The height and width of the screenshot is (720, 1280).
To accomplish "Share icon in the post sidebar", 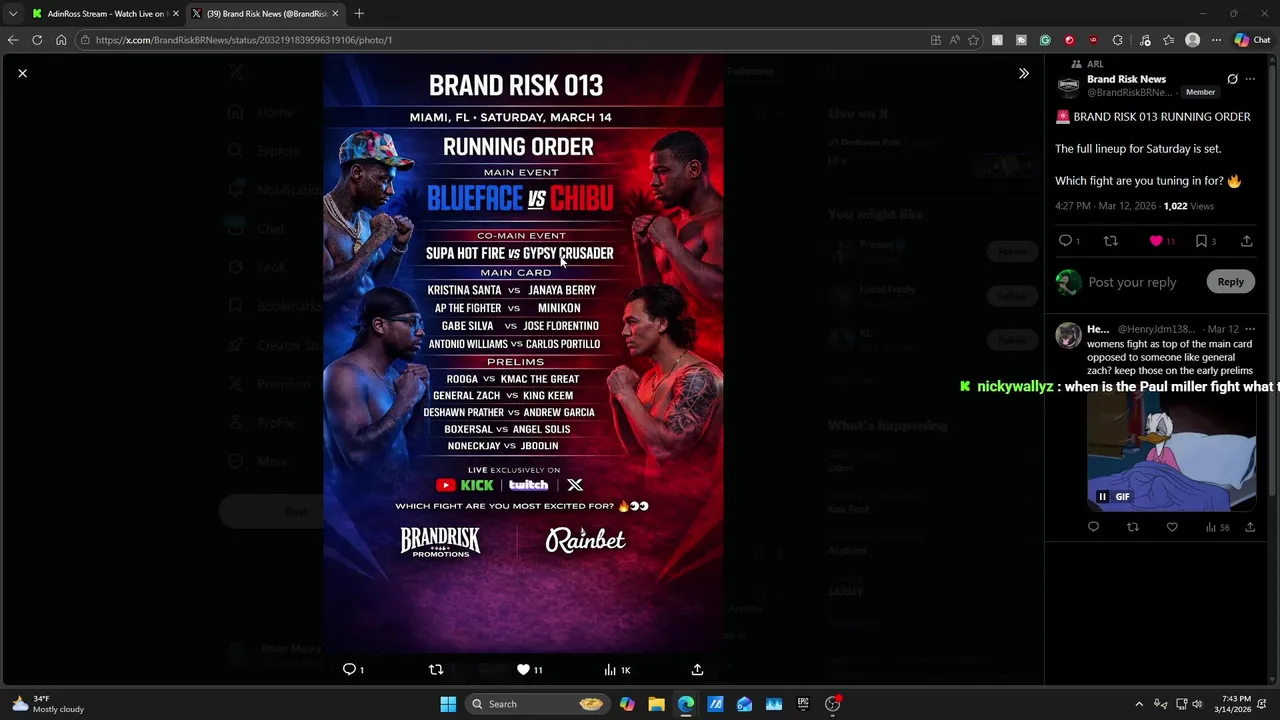I will (x=1246, y=241).
